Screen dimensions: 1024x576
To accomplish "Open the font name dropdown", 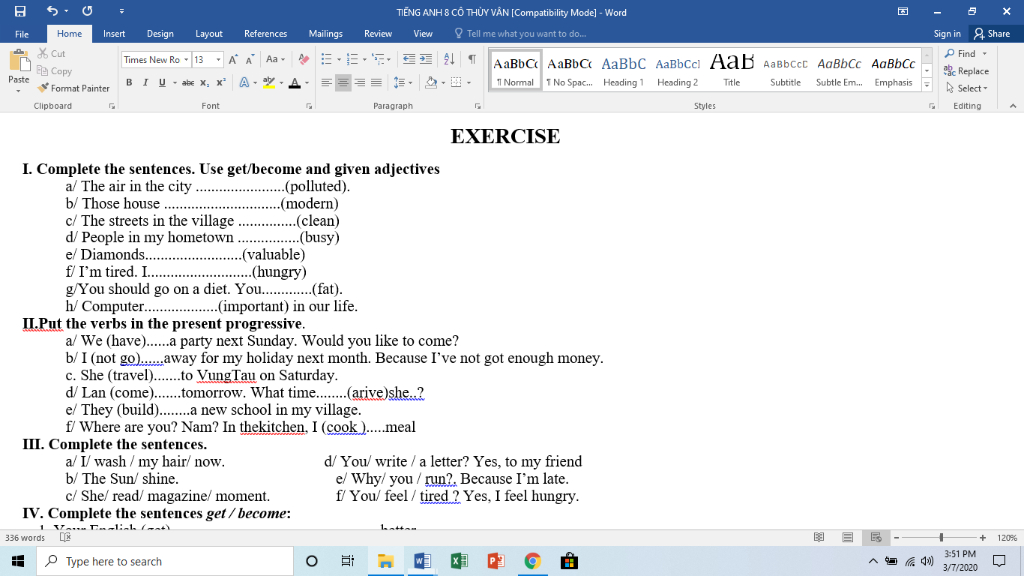I will click(186, 59).
